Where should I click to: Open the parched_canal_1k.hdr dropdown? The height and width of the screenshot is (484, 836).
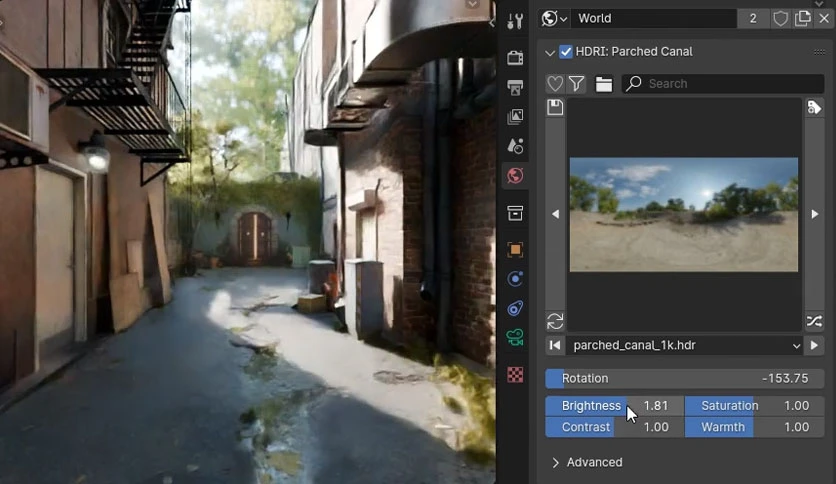click(685, 345)
